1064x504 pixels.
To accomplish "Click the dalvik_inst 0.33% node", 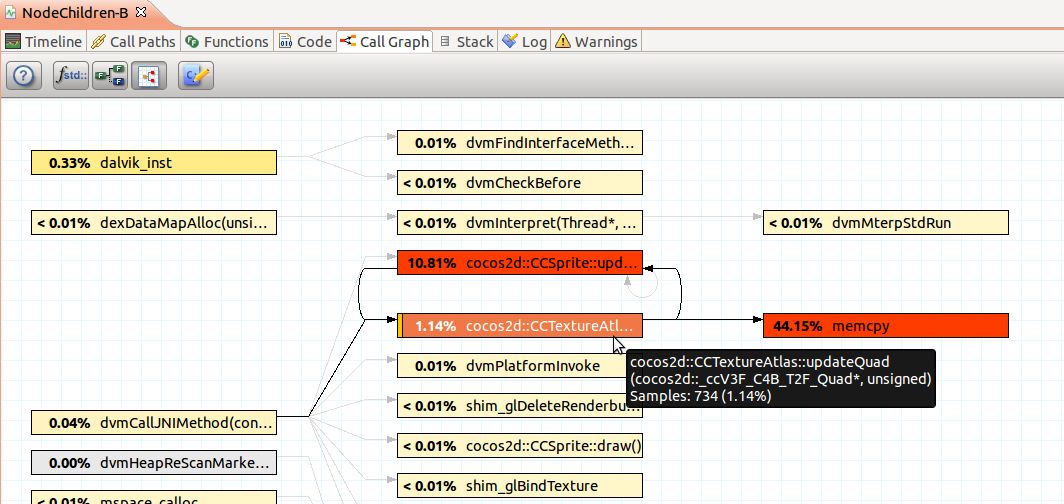I will tap(153, 162).
